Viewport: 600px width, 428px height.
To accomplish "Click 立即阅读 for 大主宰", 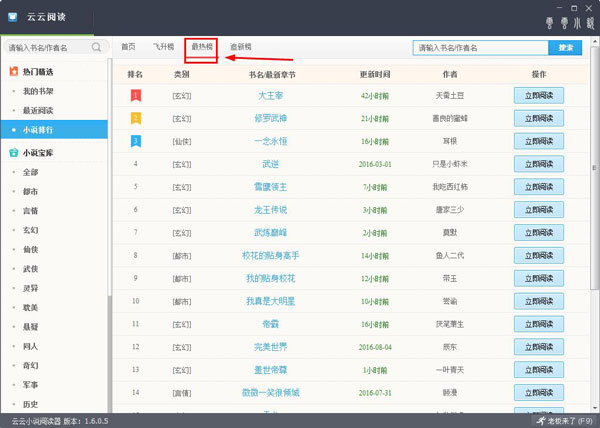I will [x=539, y=96].
